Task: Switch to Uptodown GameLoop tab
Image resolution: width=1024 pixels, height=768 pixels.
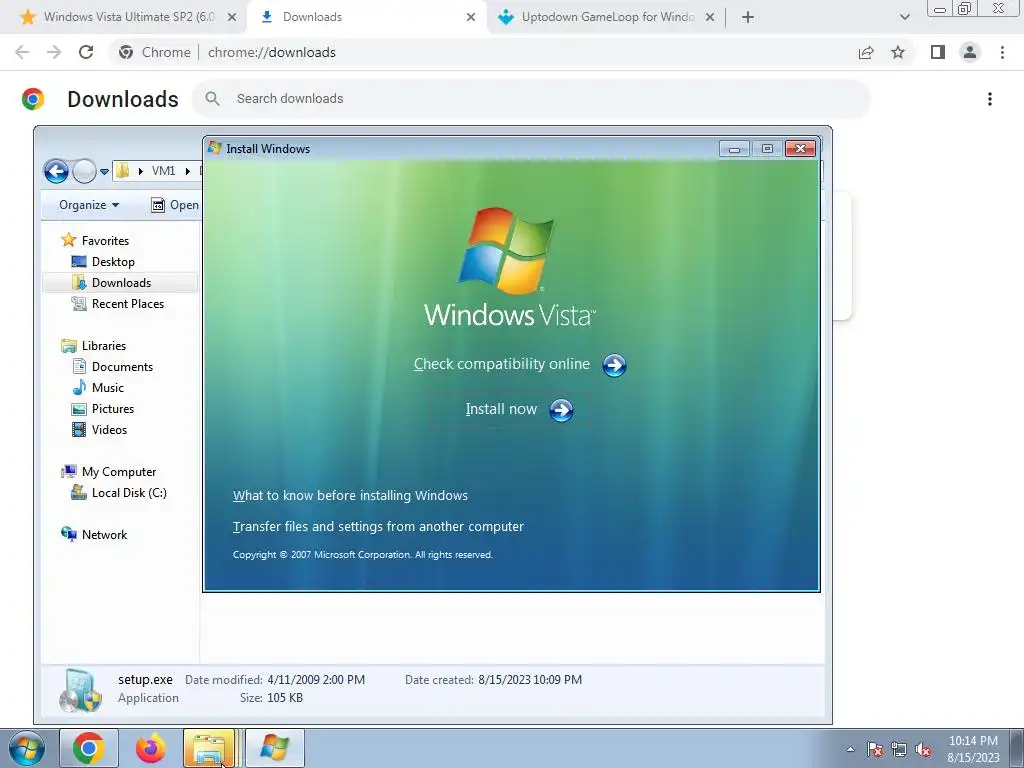Action: tap(605, 17)
